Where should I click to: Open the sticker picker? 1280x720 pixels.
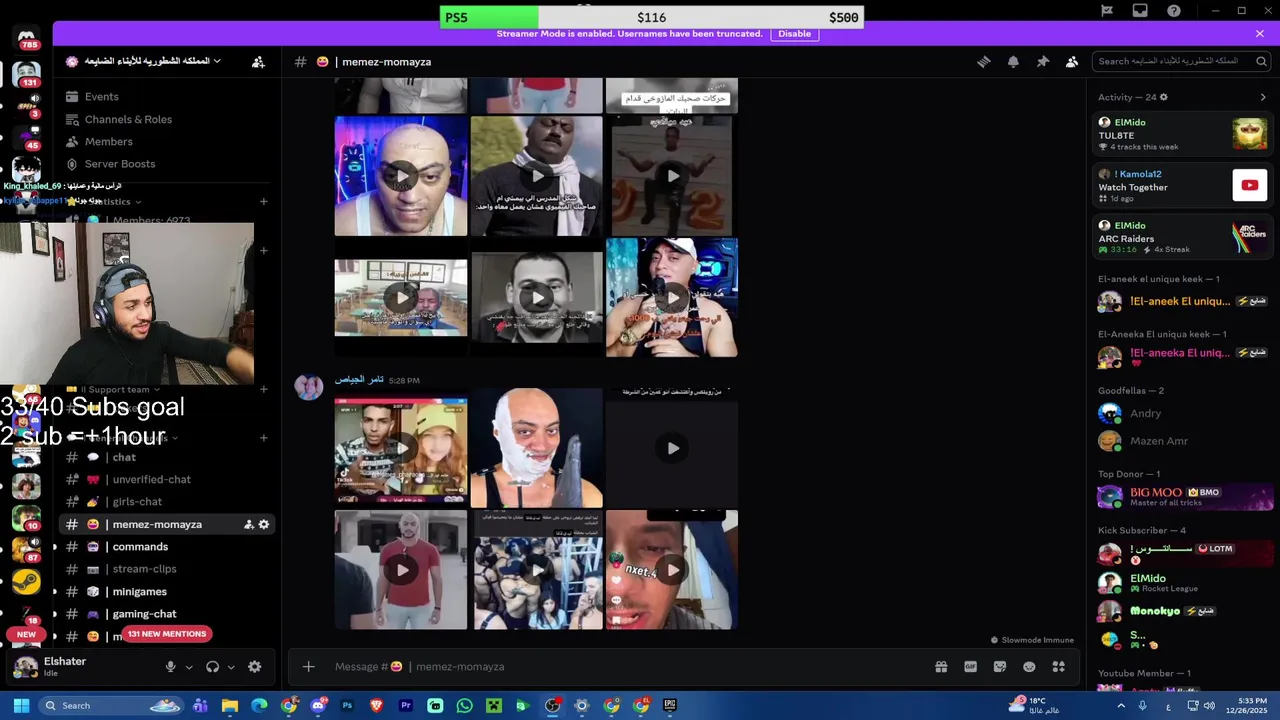click(1000, 667)
